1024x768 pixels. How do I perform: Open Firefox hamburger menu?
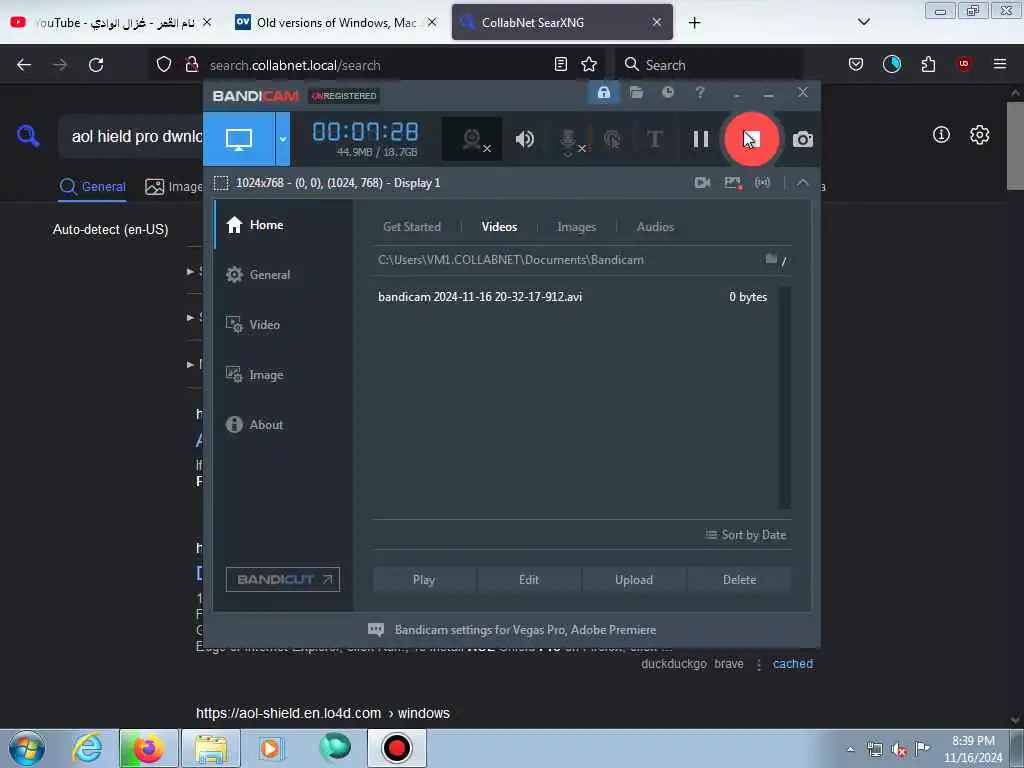tap(1000, 64)
